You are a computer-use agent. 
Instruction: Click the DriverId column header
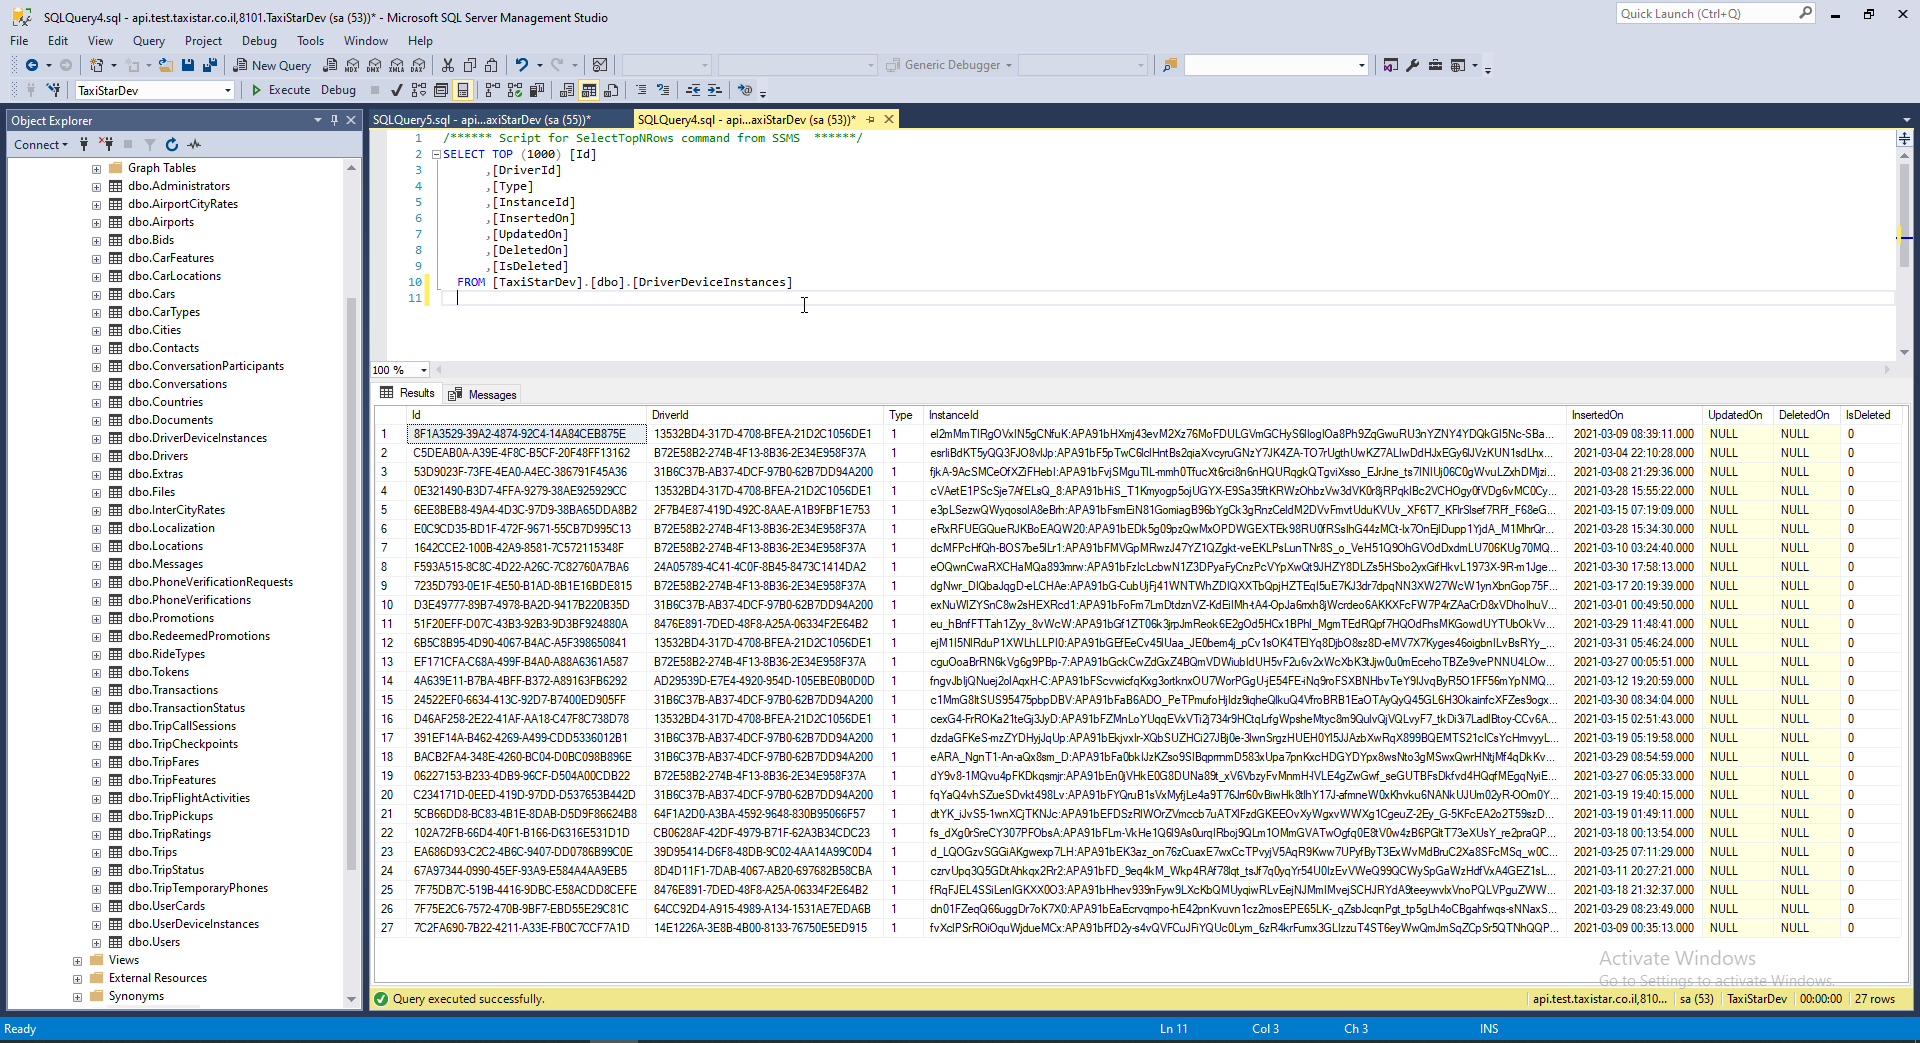[x=765, y=415]
